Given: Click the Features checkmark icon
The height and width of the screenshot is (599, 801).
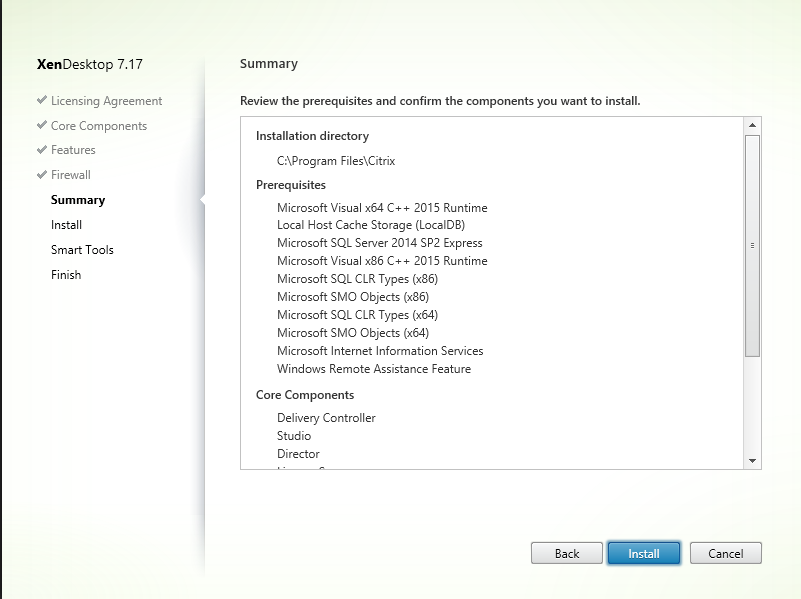Looking at the screenshot, I should pos(42,150).
